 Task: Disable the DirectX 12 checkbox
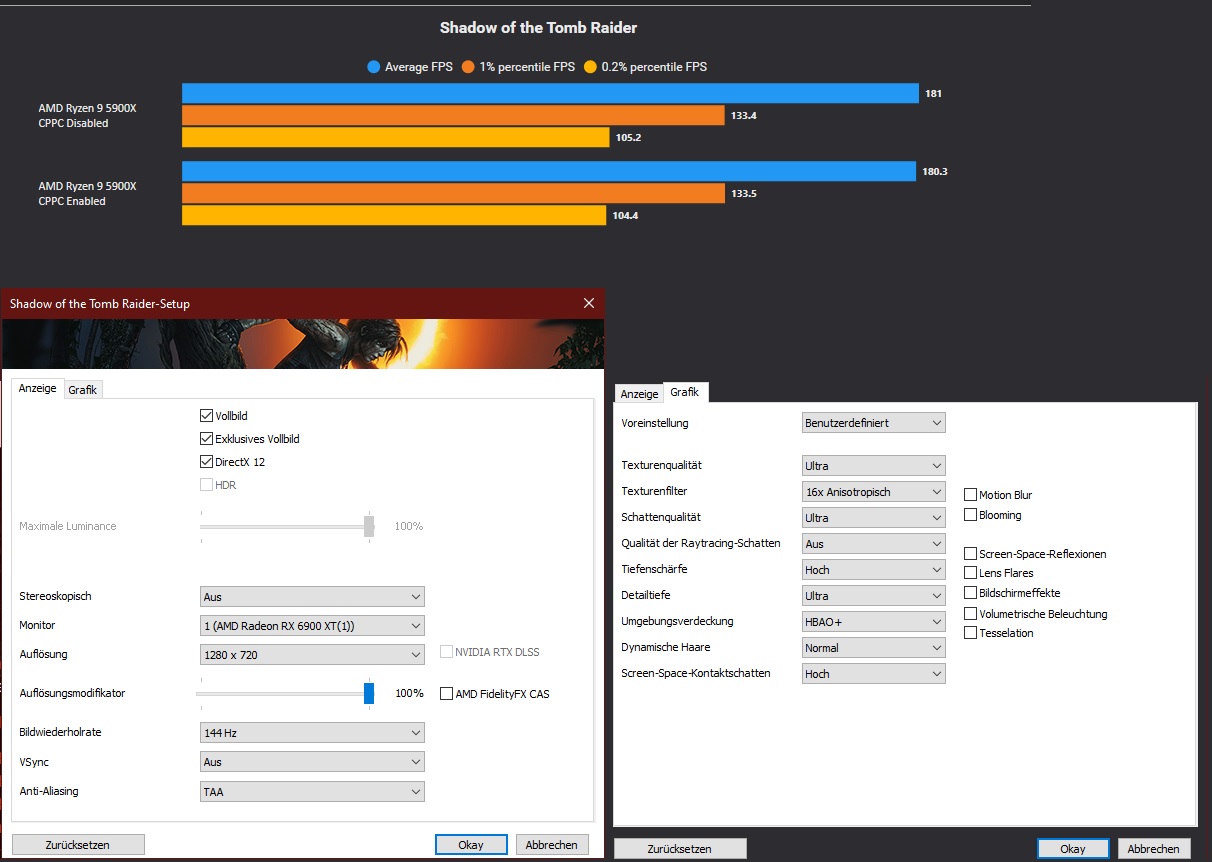click(207, 462)
